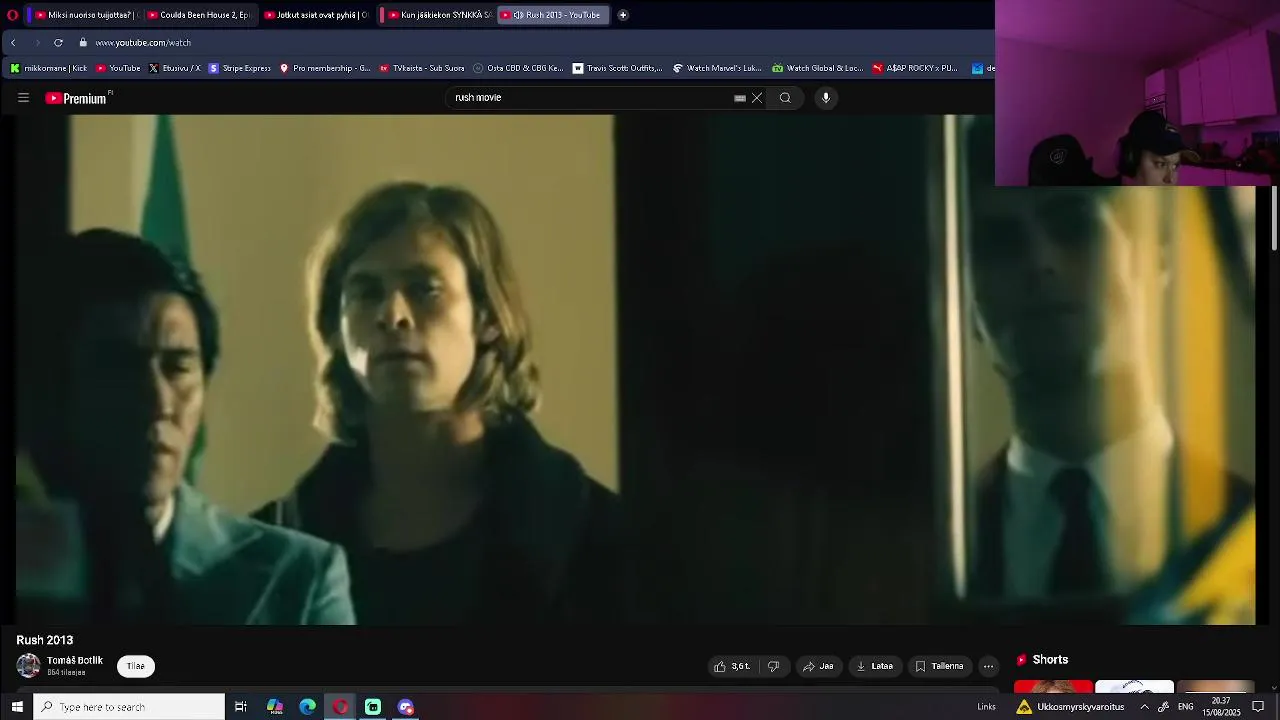Screen dimensions: 1280x720
Task: Open the Opera browser taskbar icon
Action: point(340,707)
